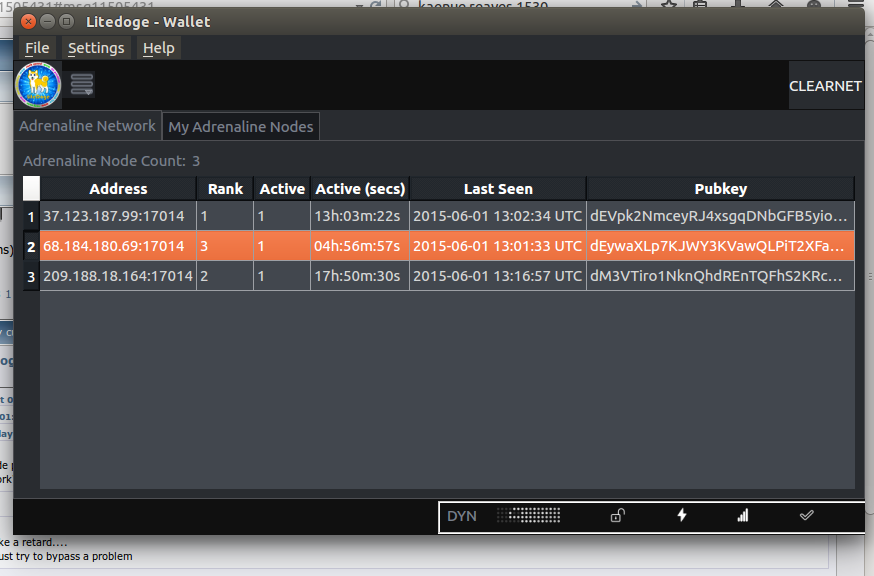The image size is (874, 576).
Task: Click the dotted progress indicator in status bar
Action: [528, 515]
